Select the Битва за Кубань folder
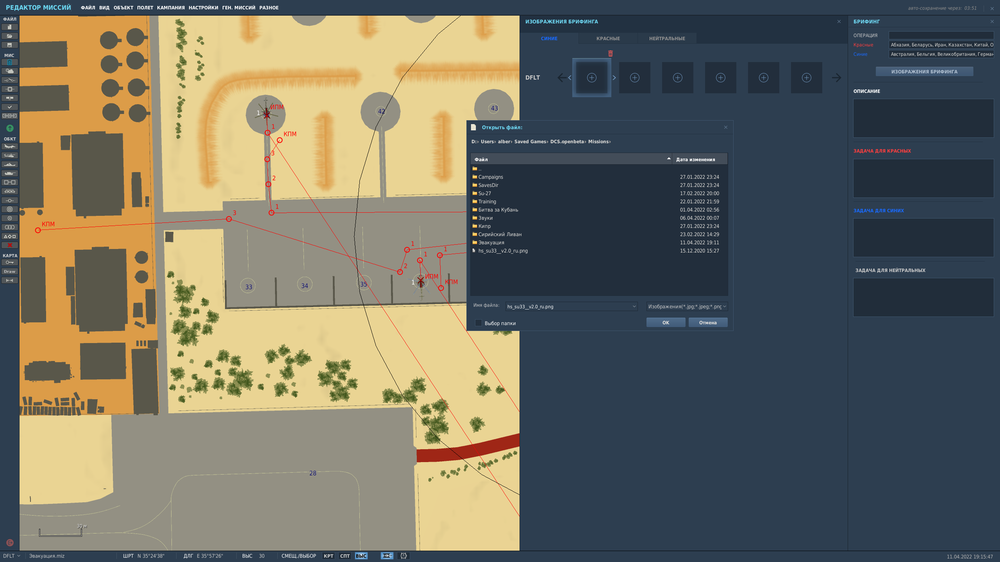 [x=497, y=209]
